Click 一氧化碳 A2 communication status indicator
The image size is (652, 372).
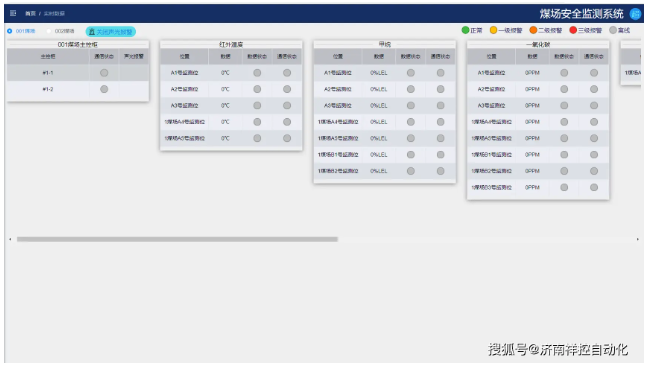(x=594, y=89)
